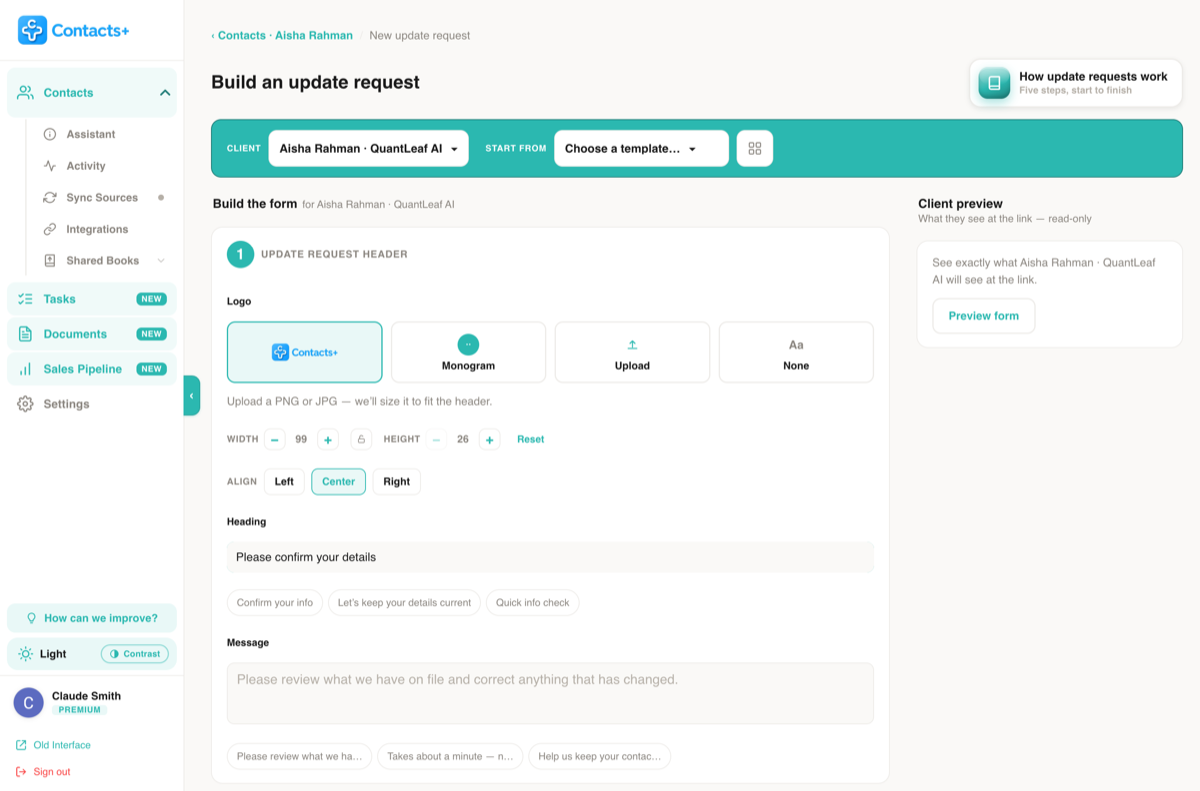Open the Tasks section
This screenshot has width=1200, height=791.
(91, 299)
